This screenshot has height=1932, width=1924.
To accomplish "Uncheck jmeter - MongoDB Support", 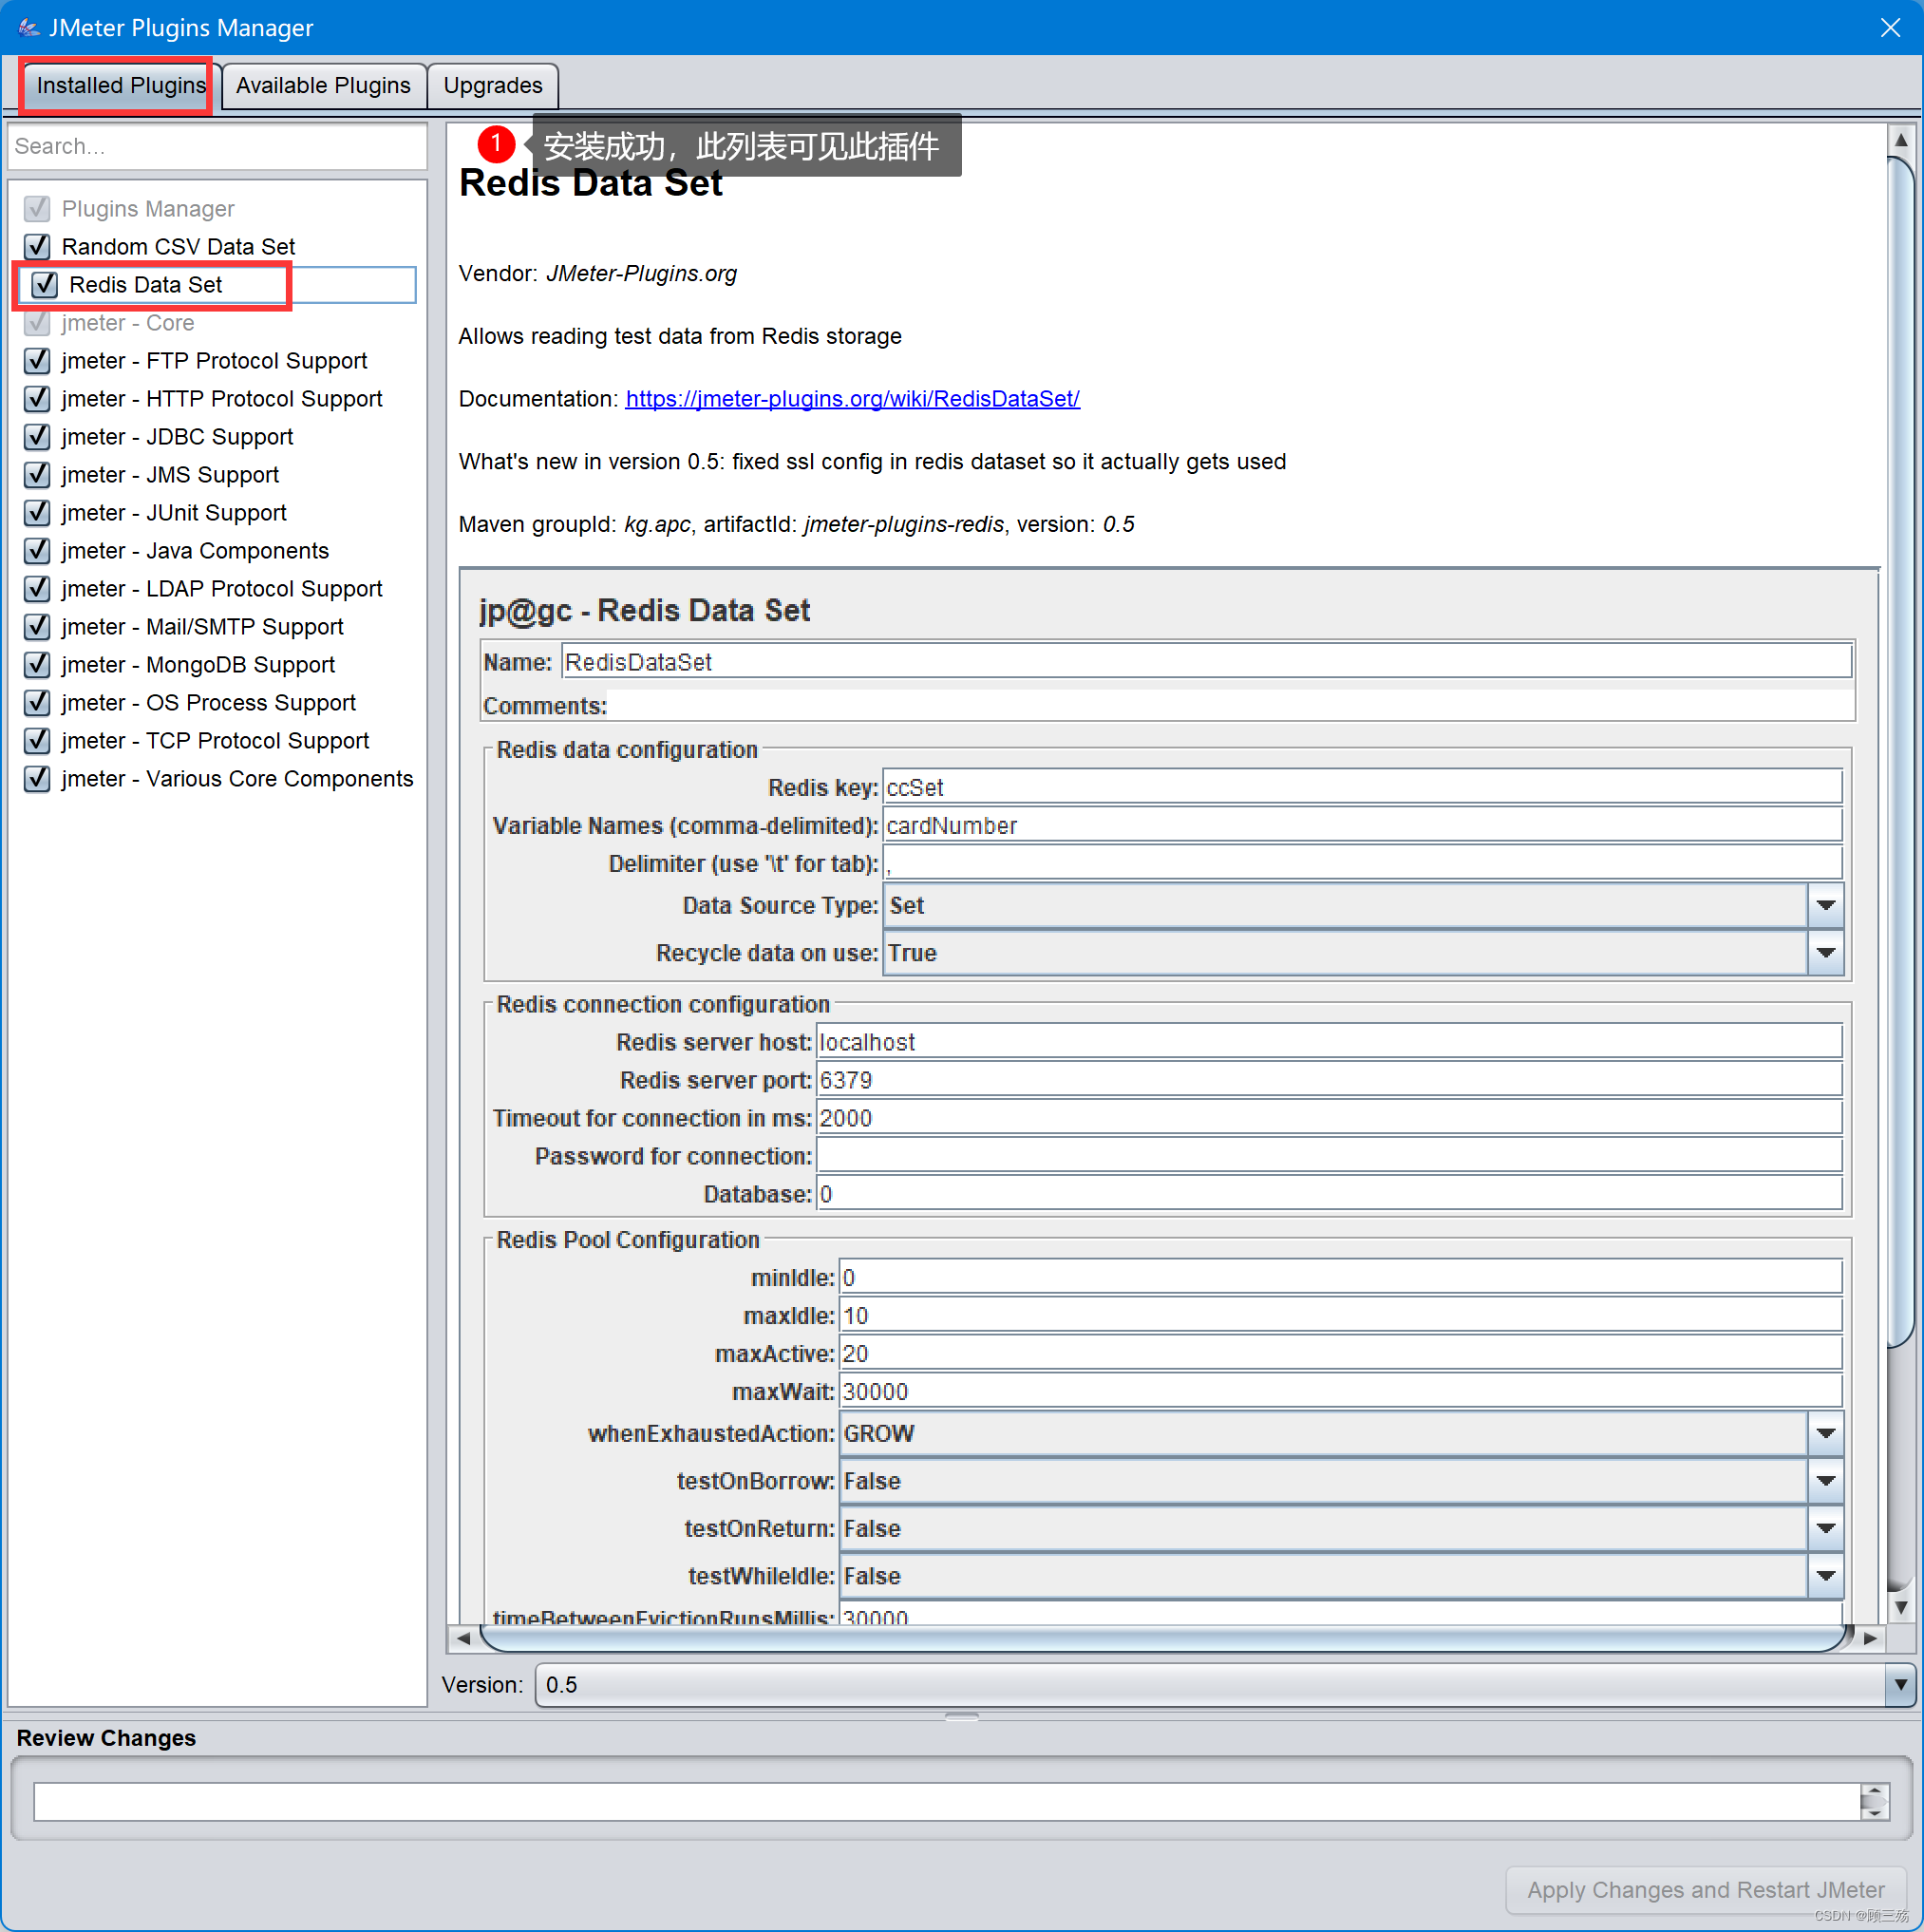I will tap(37, 664).
